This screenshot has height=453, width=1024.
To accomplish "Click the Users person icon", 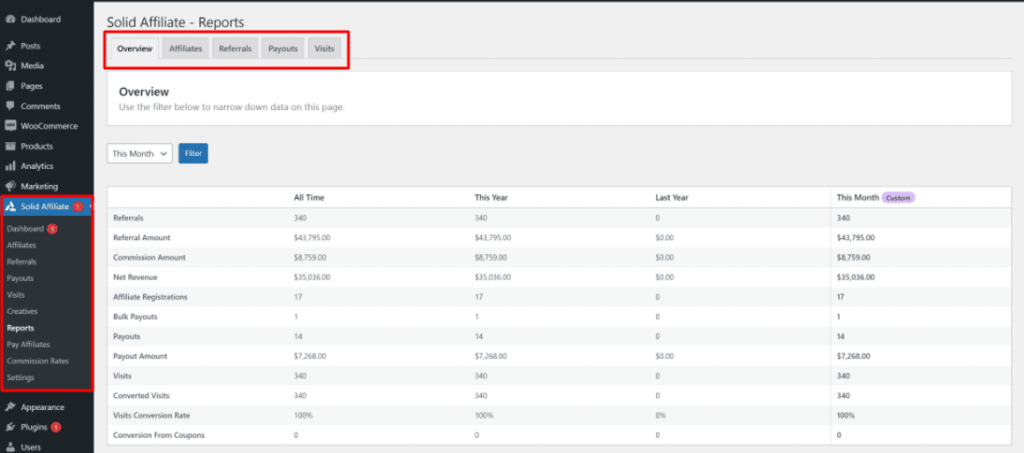I will (x=10, y=447).
